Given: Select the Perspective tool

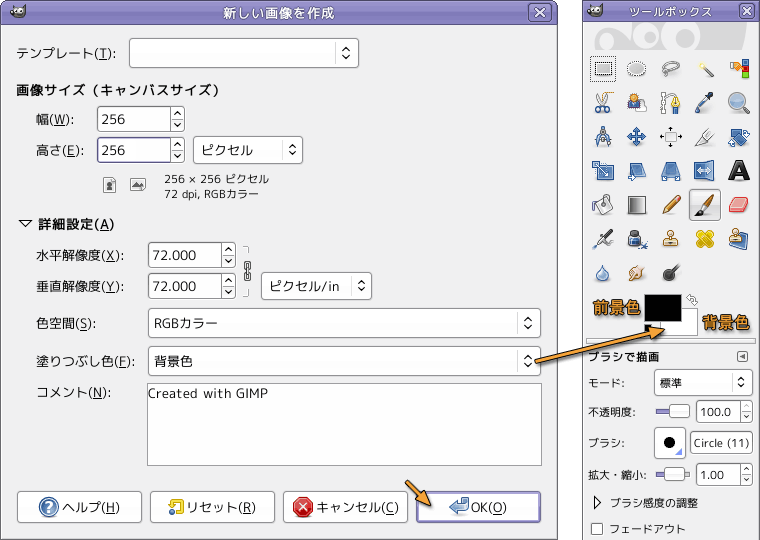Looking at the screenshot, I should click(x=670, y=171).
